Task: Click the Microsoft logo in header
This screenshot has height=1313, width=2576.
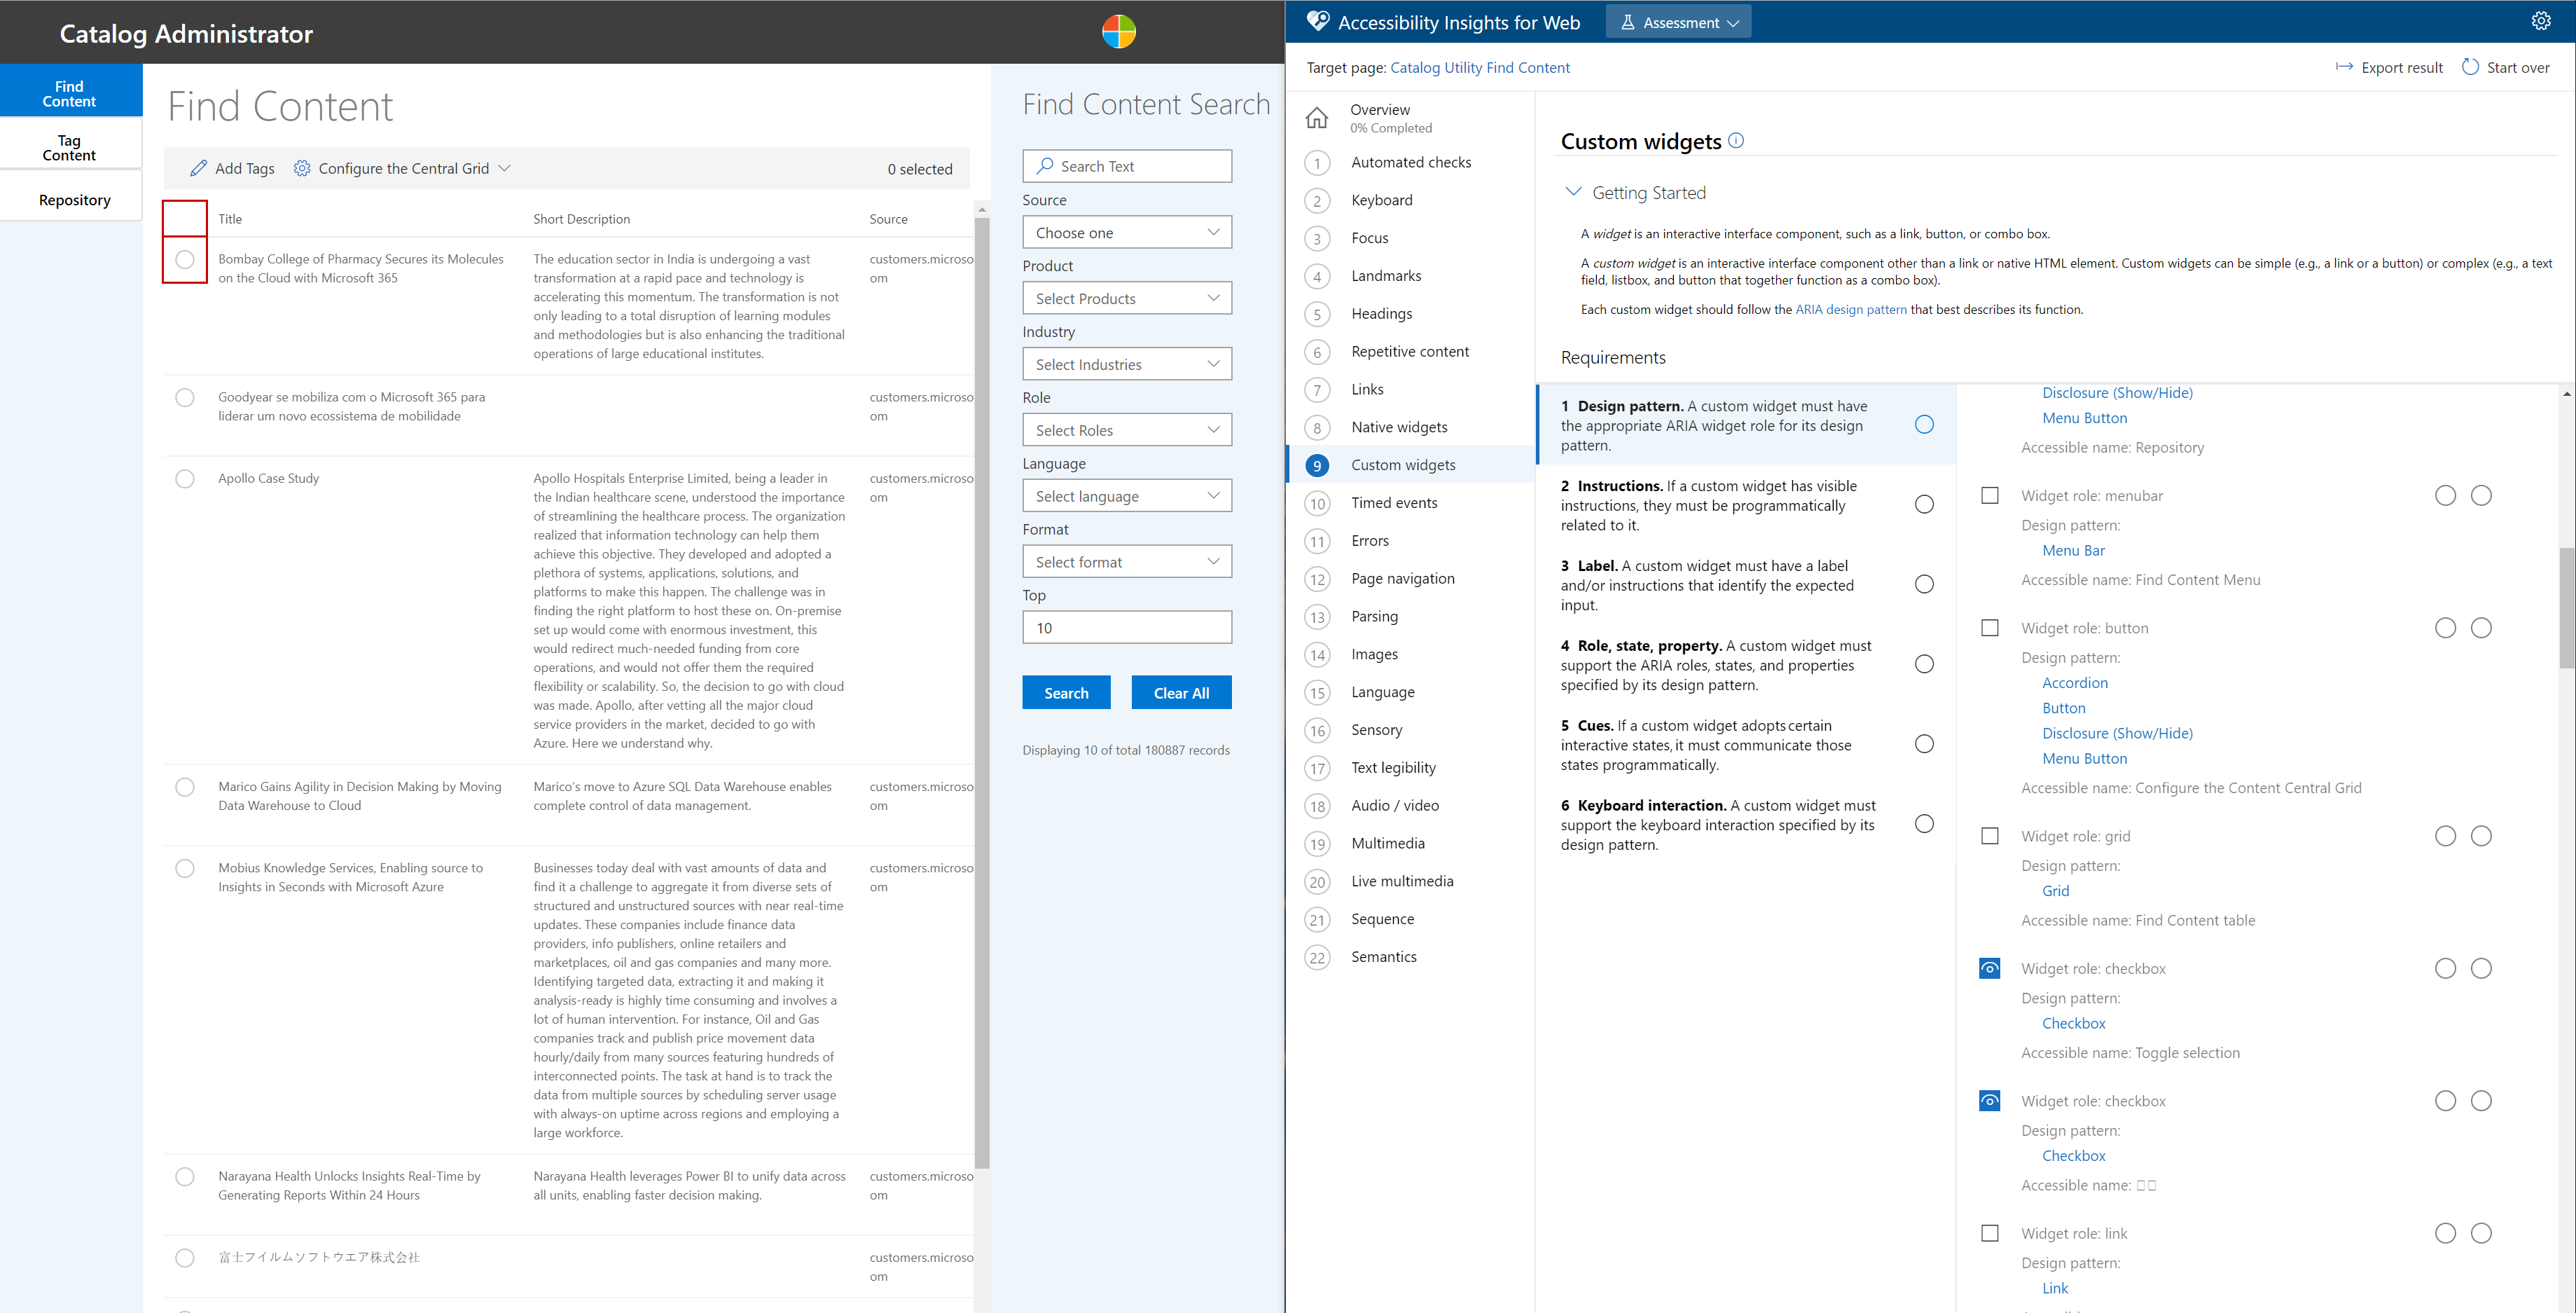Action: (x=1118, y=32)
